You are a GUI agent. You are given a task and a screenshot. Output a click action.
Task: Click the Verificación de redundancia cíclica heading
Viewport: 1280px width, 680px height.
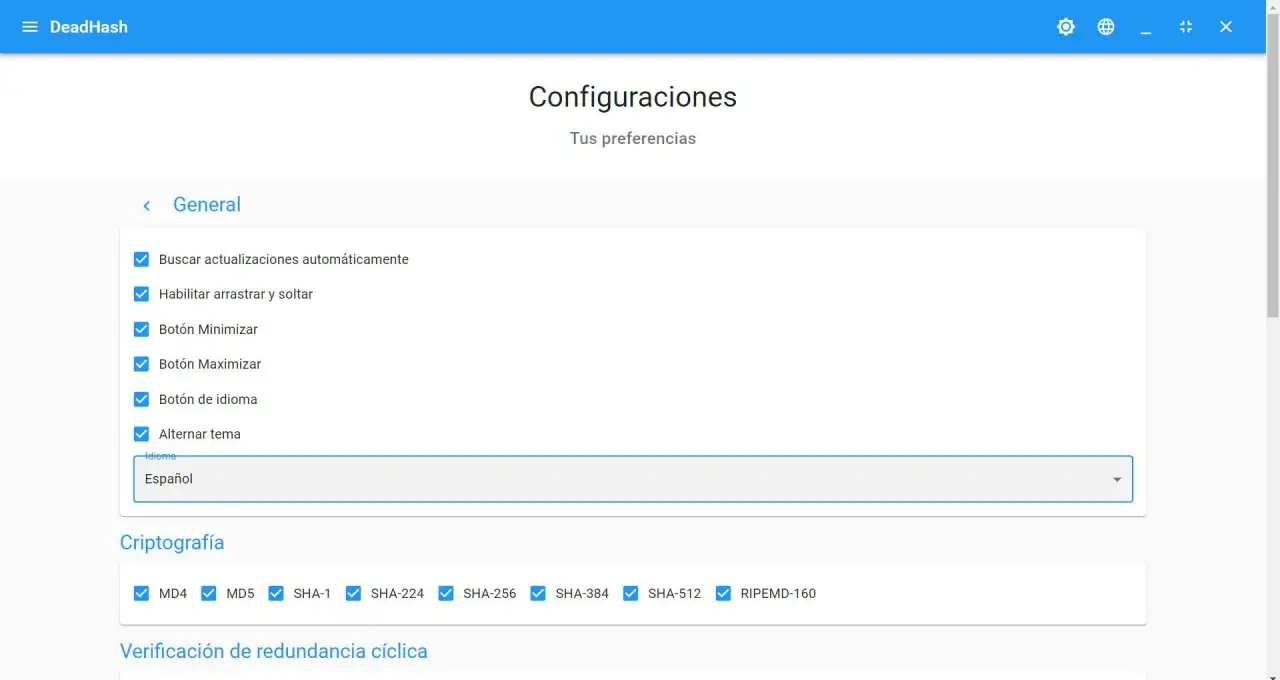pos(273,651)
